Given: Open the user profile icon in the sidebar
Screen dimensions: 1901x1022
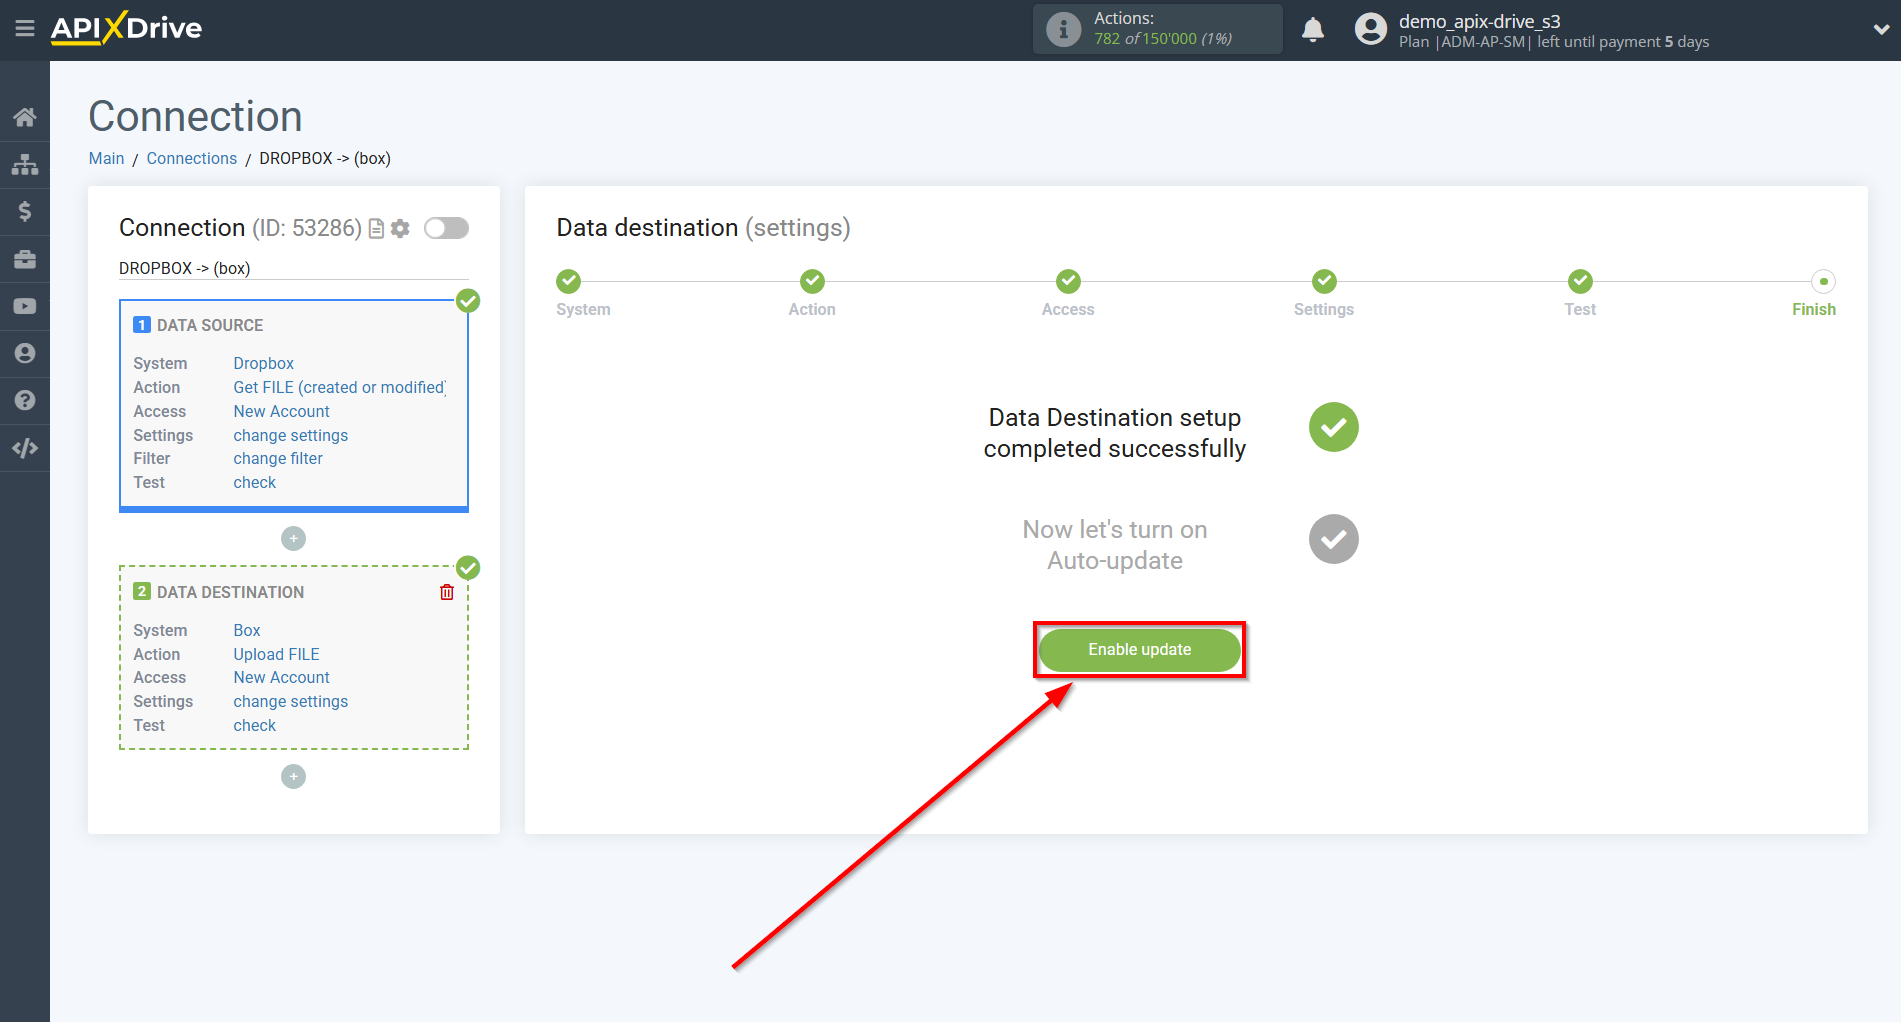Looking at the screenshot, I should click(24, 353).
